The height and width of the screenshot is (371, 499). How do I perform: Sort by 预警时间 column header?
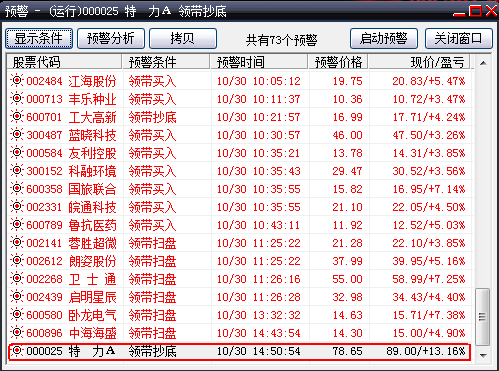tap(259, 62)
